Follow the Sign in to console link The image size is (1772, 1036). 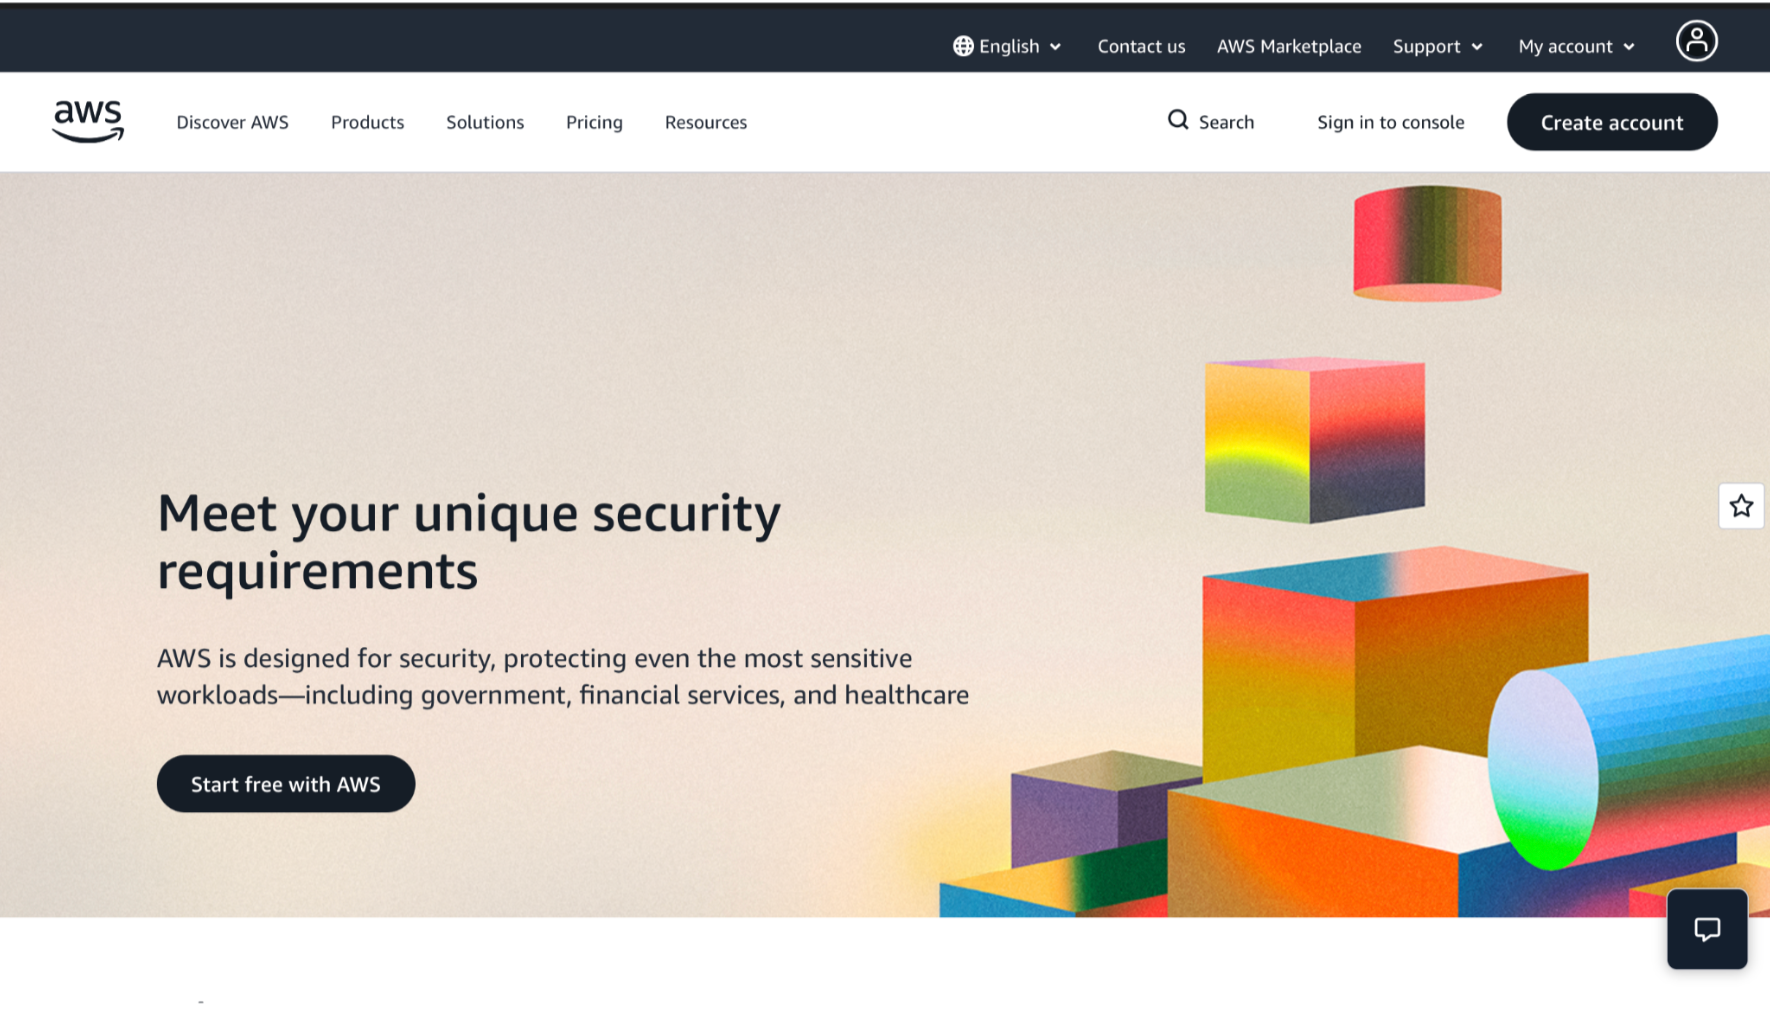(1390, 122)
